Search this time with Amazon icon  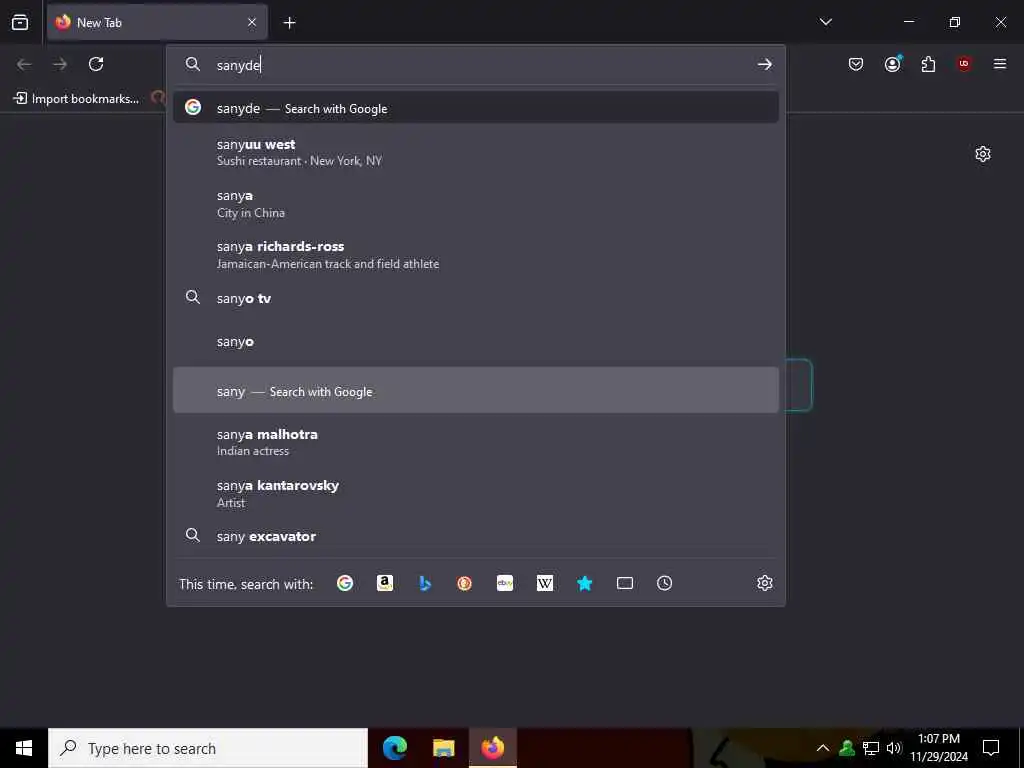point(385,583)
